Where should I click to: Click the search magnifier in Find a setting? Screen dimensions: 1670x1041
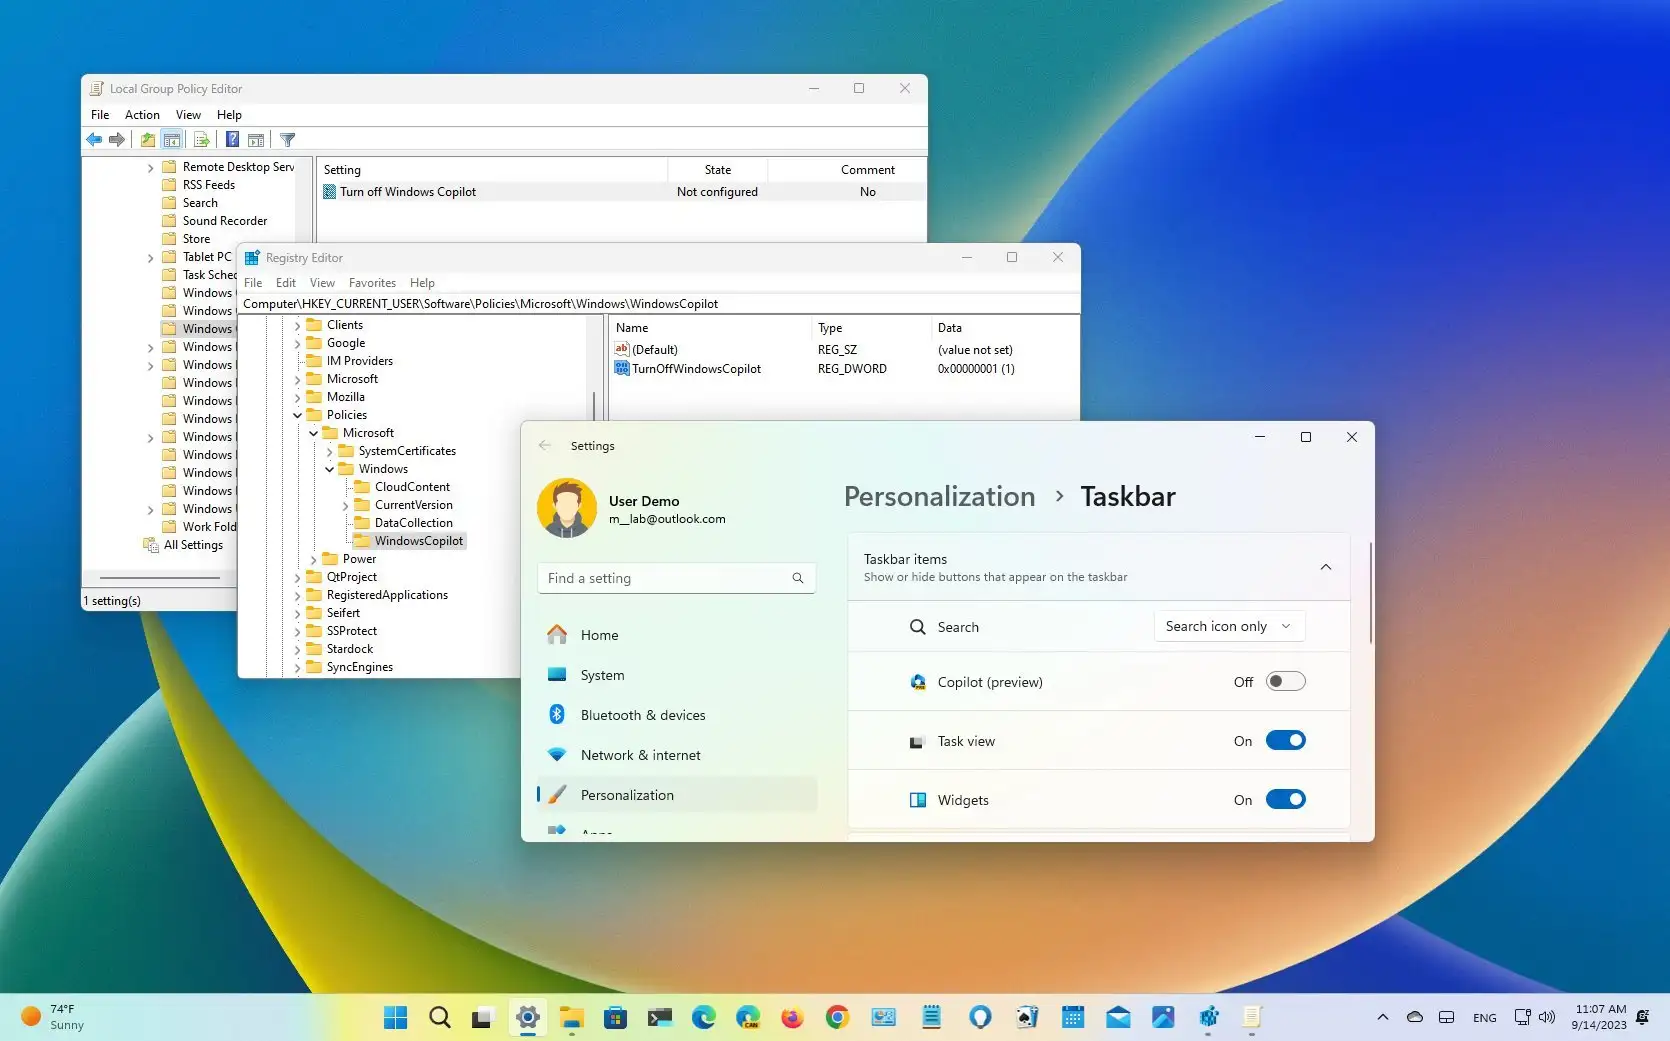[x=798, y=578]
